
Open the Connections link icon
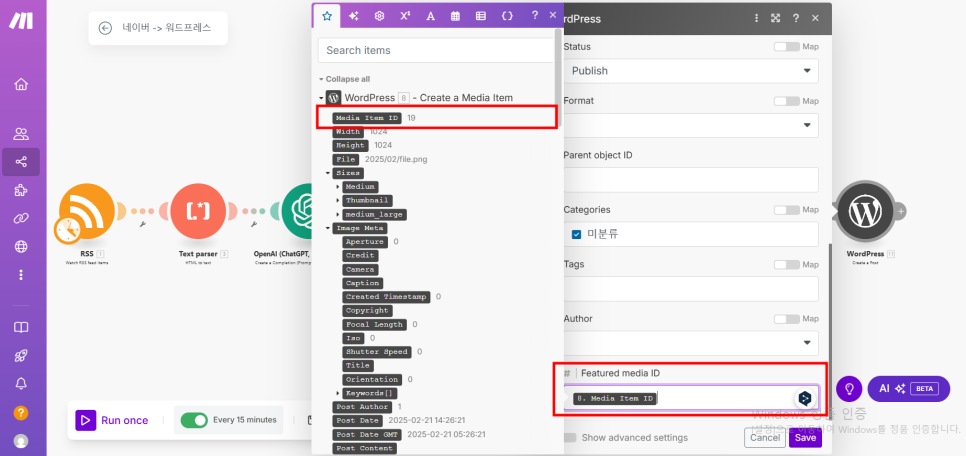pyautogui.click(x=21, y=218)
